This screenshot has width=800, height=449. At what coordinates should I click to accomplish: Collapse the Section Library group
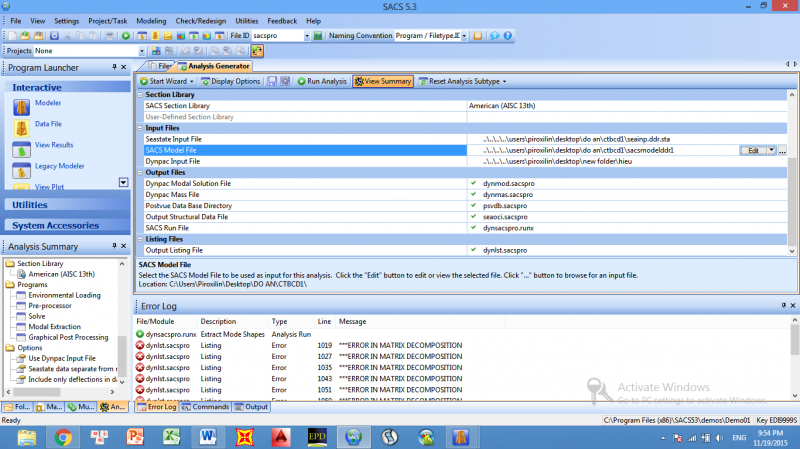[x=140, y=95]
